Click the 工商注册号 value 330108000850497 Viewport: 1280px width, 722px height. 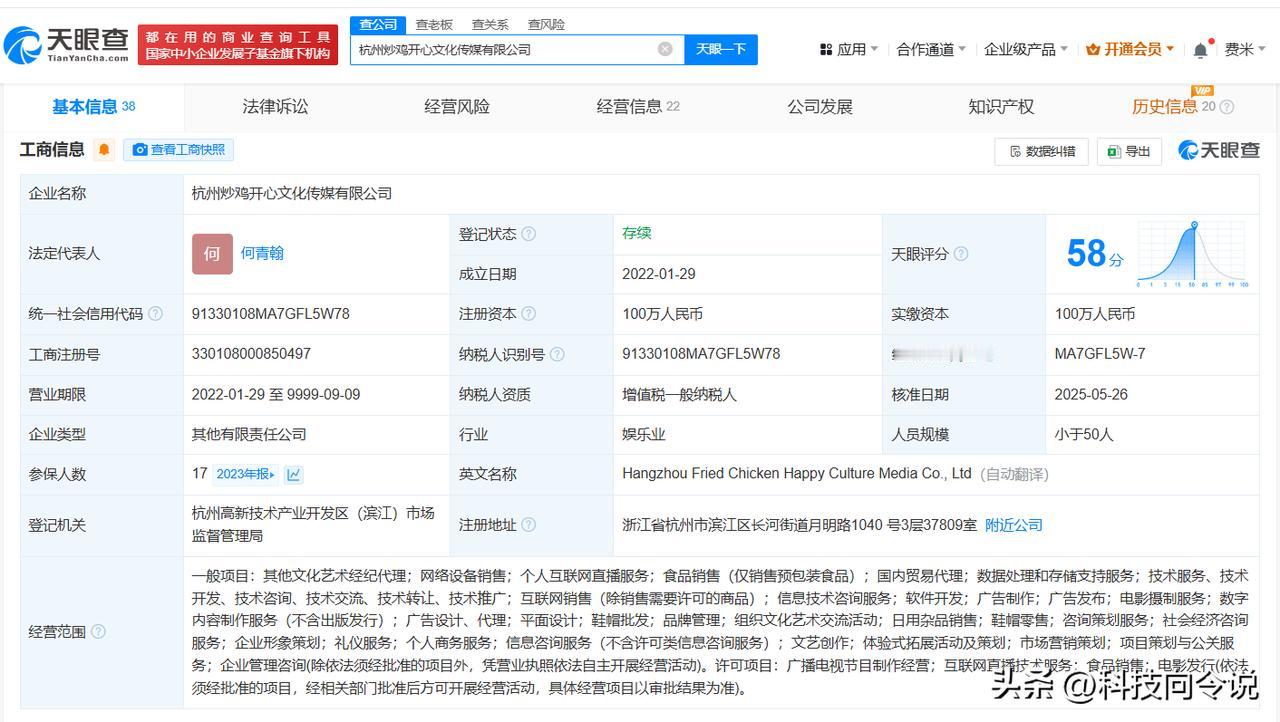point(251,354)
